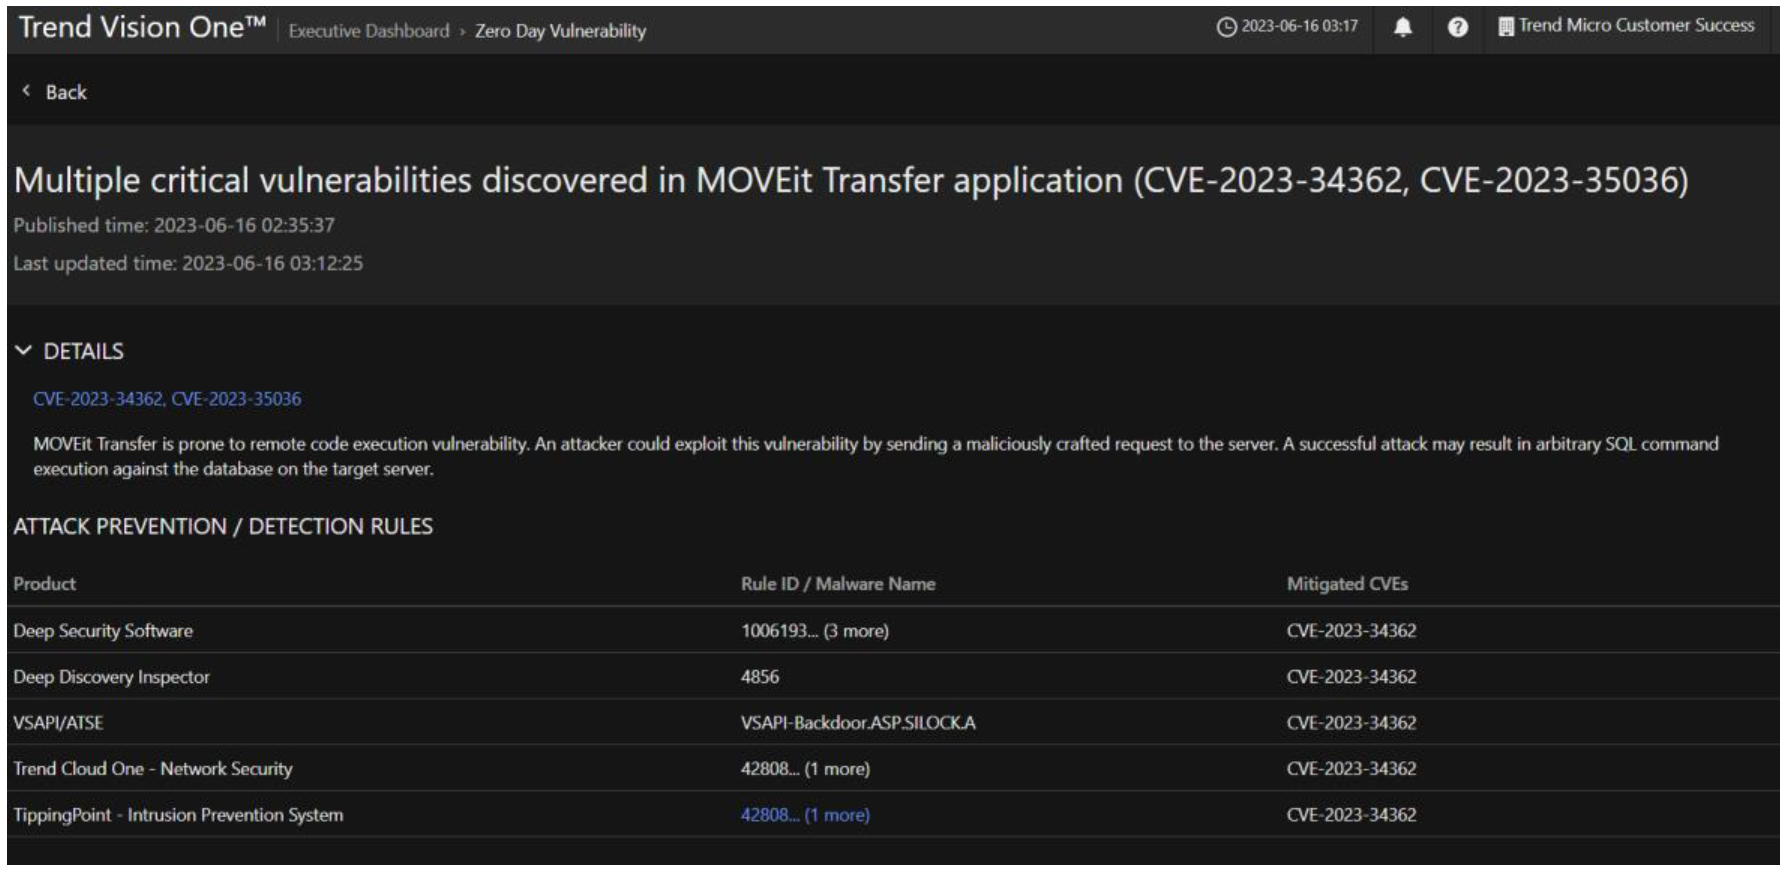Click TippingPoint - Intrusion Prevention System cell
This screenshot has height=872, width=1788.
pyautogui.click(x=178, y=815)
